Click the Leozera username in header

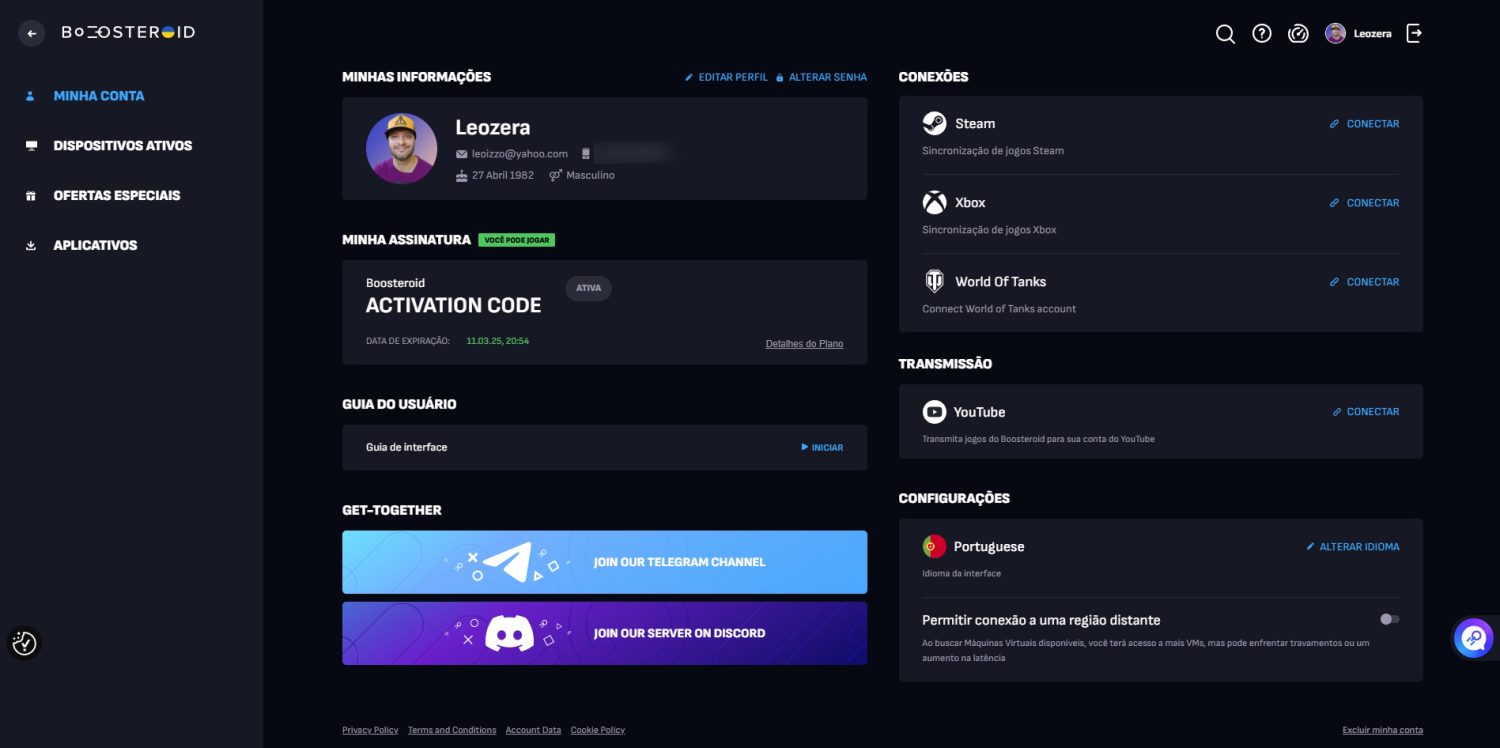click(1372, 34)
